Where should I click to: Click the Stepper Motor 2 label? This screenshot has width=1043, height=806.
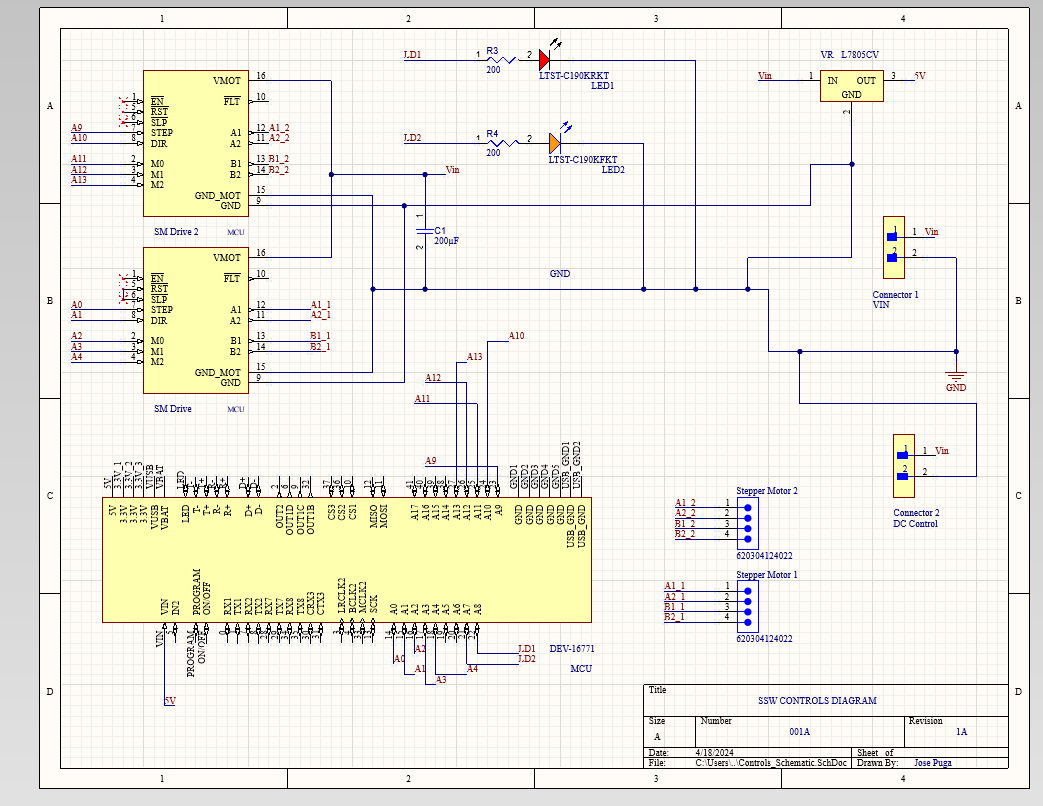pos(767,491)
